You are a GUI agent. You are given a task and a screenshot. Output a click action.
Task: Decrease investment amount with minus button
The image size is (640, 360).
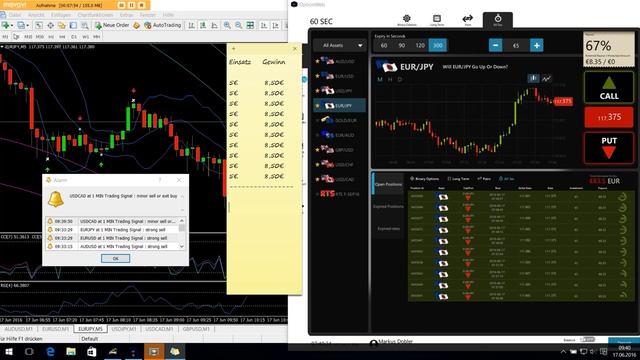tap(496, 45)
